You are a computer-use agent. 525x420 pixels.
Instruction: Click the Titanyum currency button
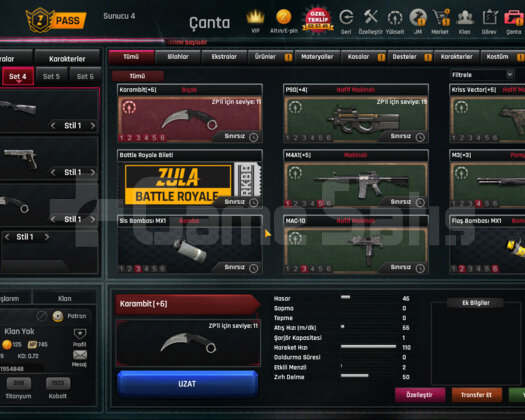click(x=19, y=383)
